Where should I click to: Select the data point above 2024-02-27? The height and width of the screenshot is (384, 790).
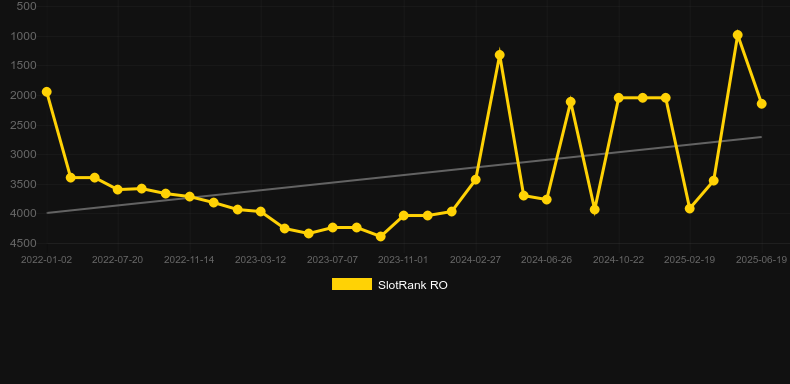476,180
